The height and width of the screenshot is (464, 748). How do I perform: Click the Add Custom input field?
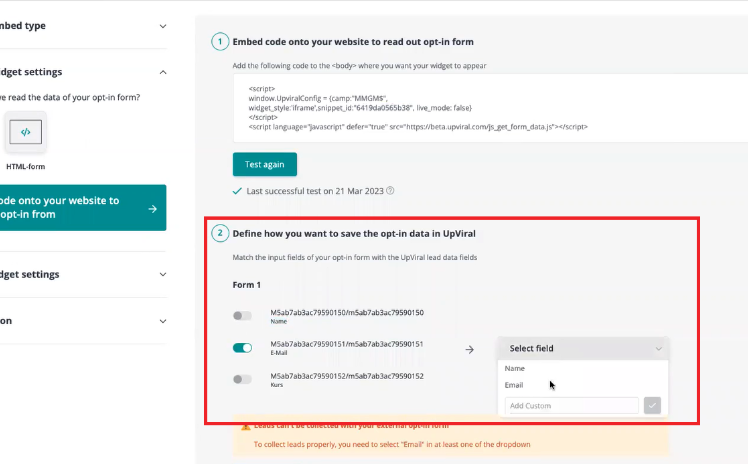[571, 405]
